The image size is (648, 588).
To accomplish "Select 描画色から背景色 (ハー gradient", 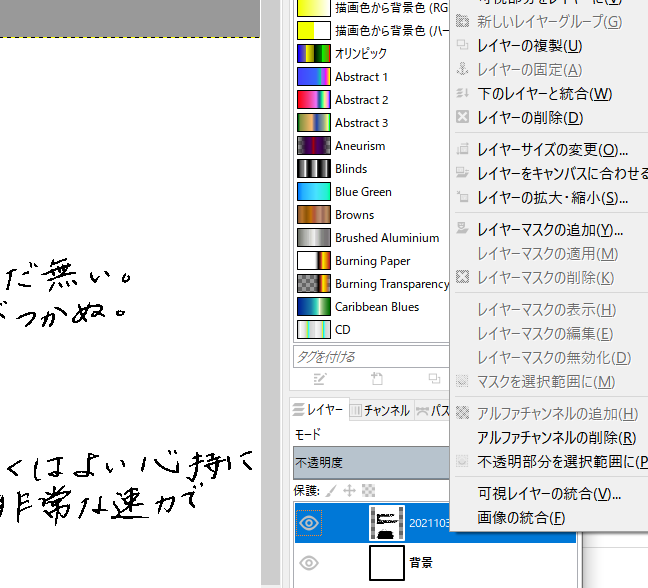I will (372, 30).
